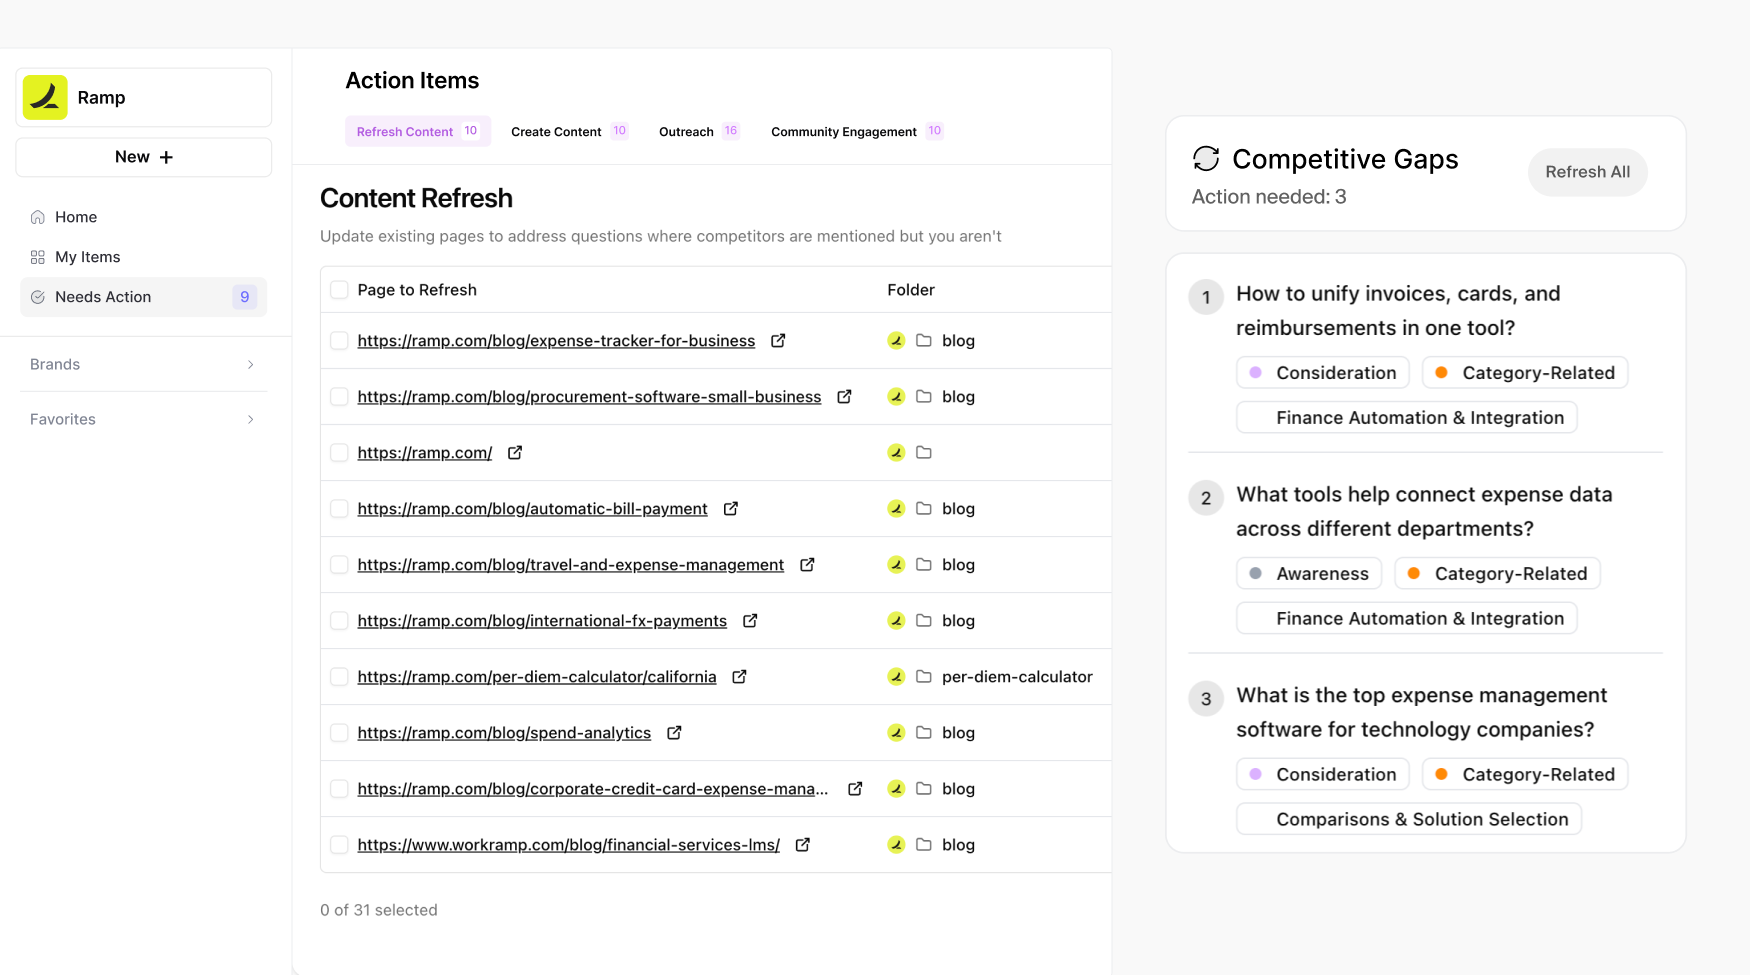Image resolution: width=1750 pixels, height=975 pixels.
Task: Click the Refresh All button
Action: (1587, 172)
